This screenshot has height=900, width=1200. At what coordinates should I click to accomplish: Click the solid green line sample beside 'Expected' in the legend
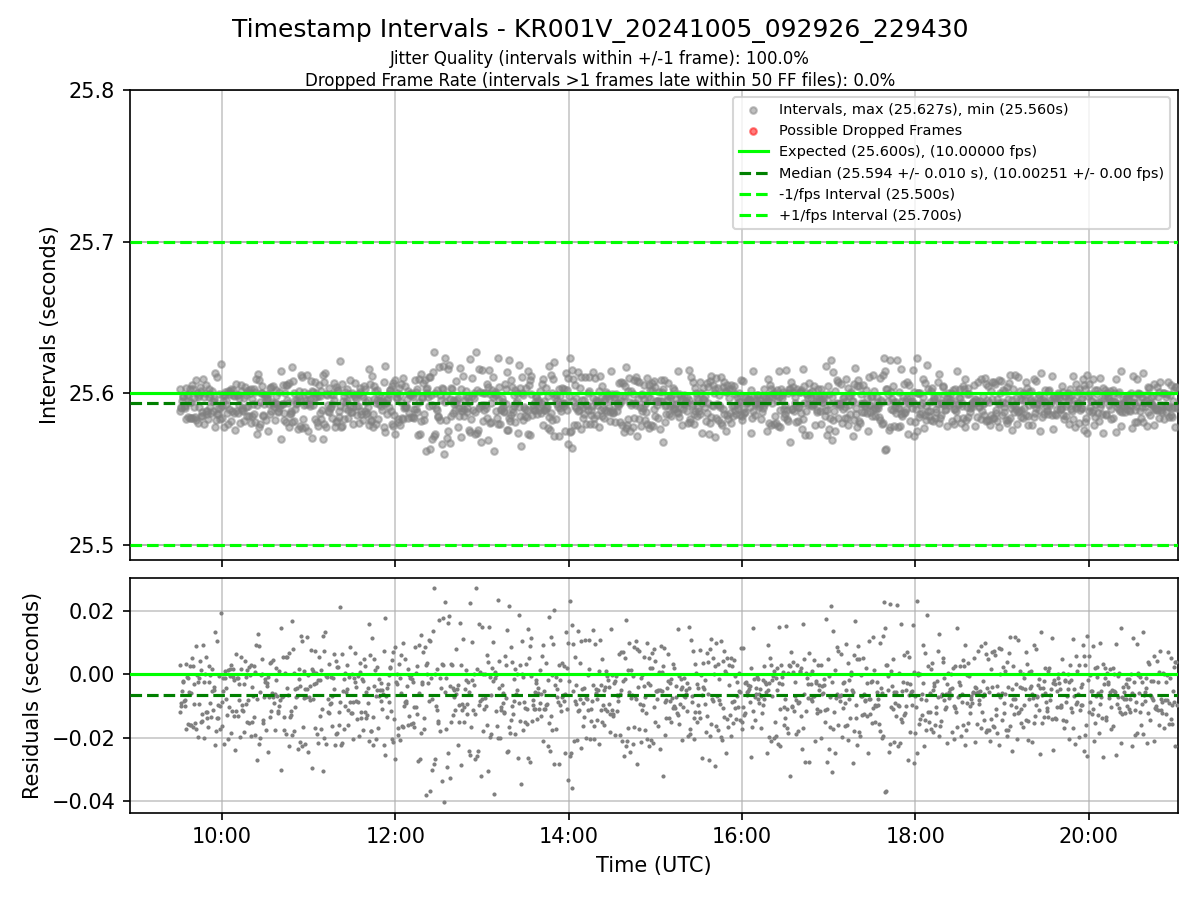tap(754, 152)
